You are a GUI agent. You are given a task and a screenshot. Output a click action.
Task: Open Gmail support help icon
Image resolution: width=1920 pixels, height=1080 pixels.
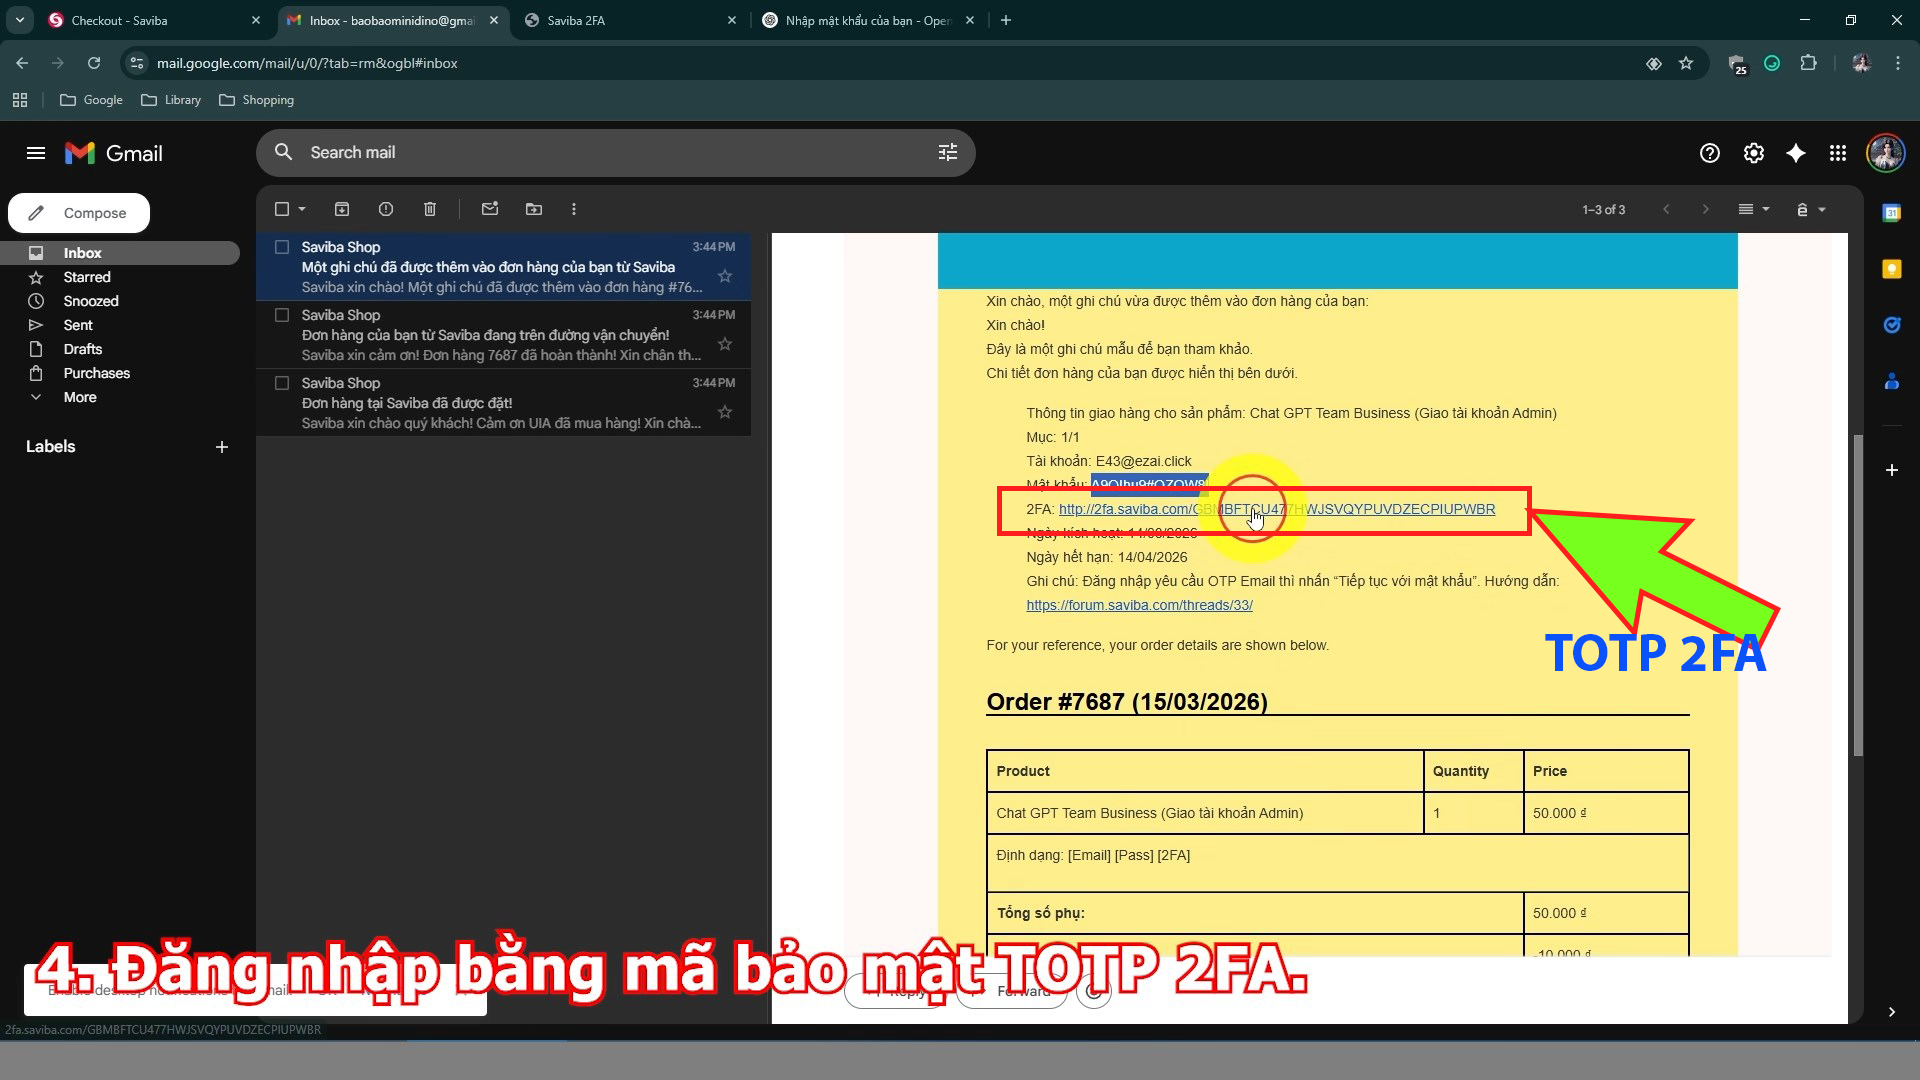pos(1710,153)
